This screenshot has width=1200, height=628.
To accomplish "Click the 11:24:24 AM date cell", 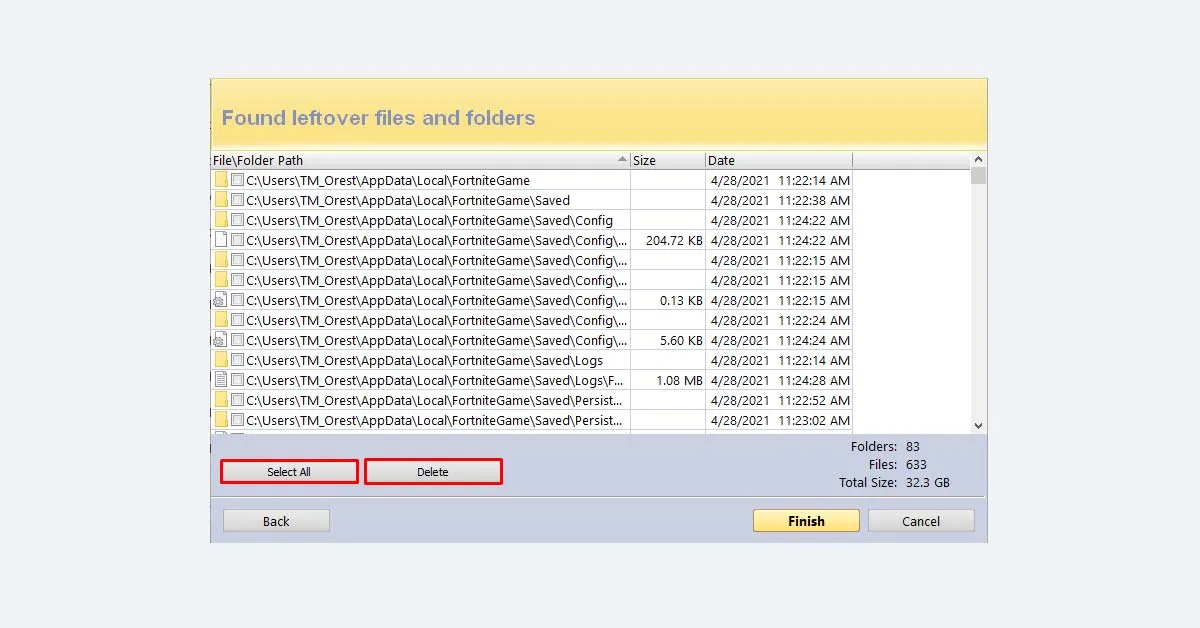I will (780, 340).
